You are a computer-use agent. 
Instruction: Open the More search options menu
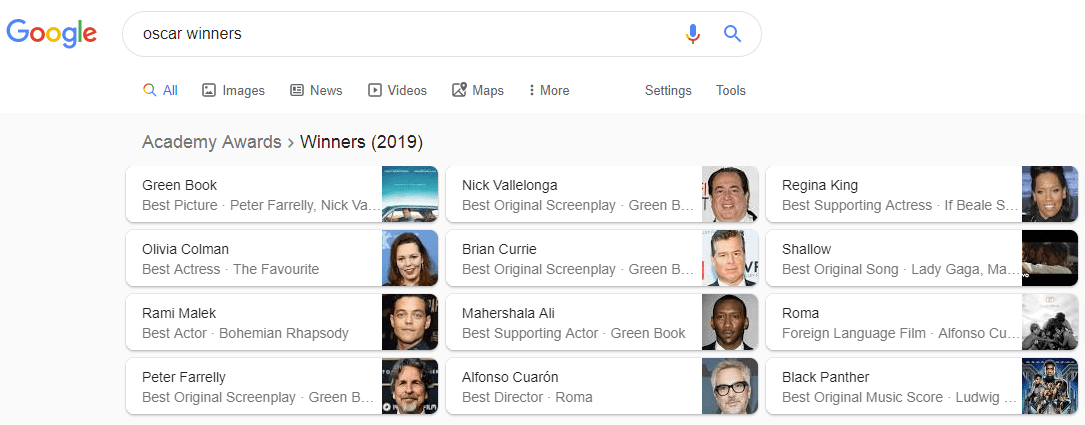[549, 91]
